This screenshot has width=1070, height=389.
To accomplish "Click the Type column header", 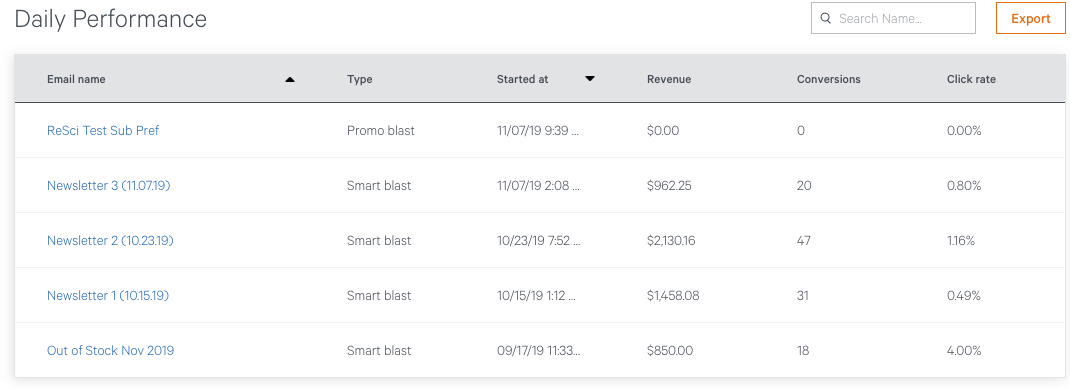I will 360,79.
